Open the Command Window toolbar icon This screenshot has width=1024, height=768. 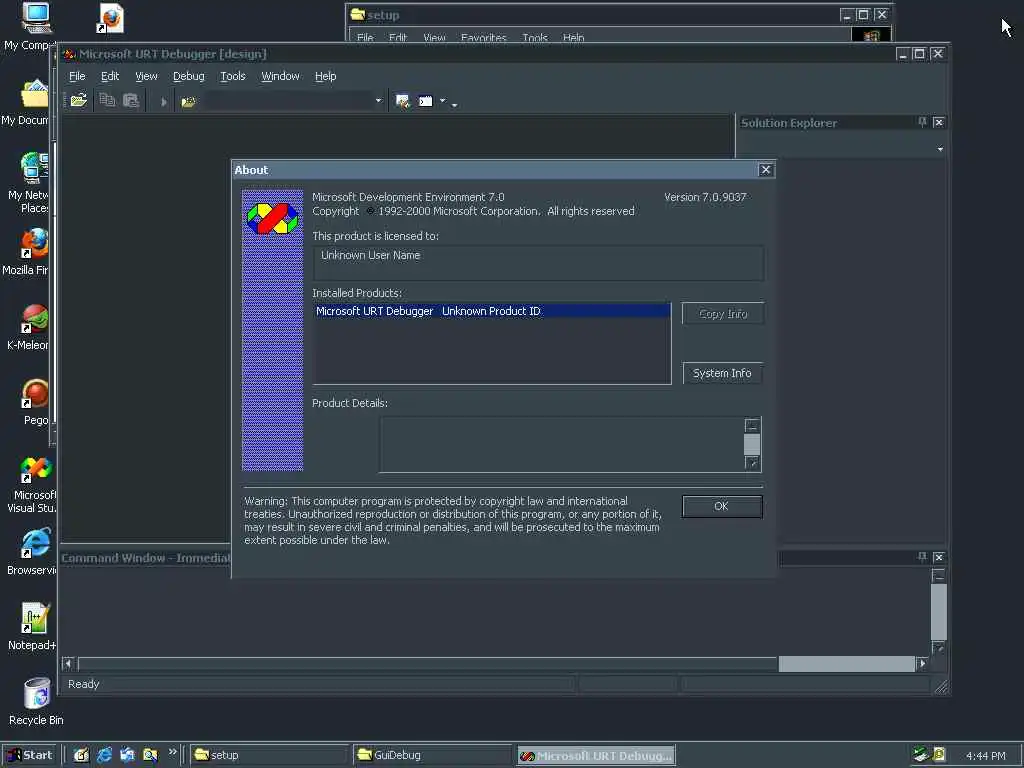click(x=425, y=101)
